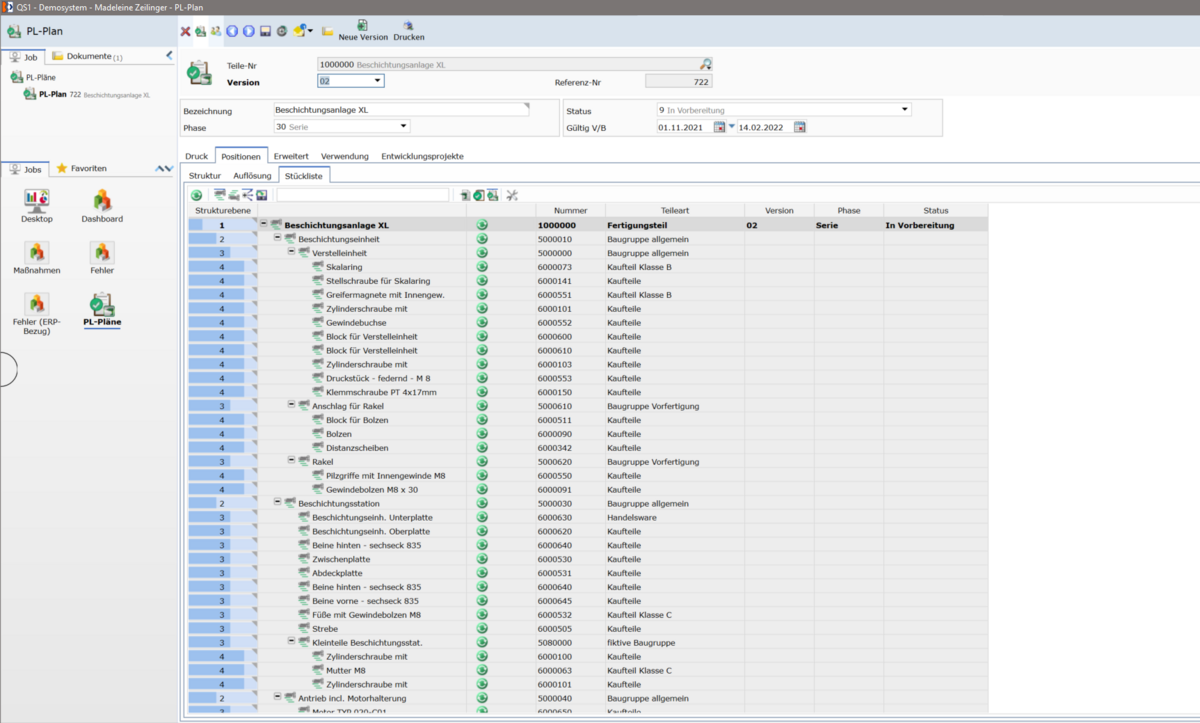Open the Maßnahmen job icon
This screenshot has height=723, width=1200.
[37, 258]
